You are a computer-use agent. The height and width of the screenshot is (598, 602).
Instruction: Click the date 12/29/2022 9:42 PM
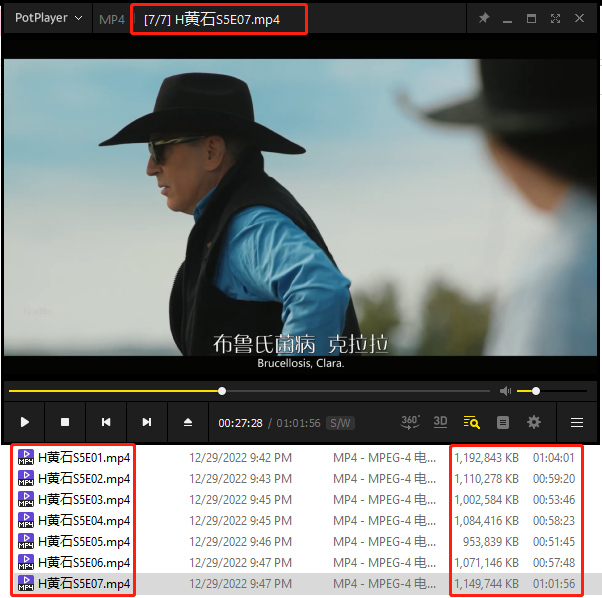(240, 458)
